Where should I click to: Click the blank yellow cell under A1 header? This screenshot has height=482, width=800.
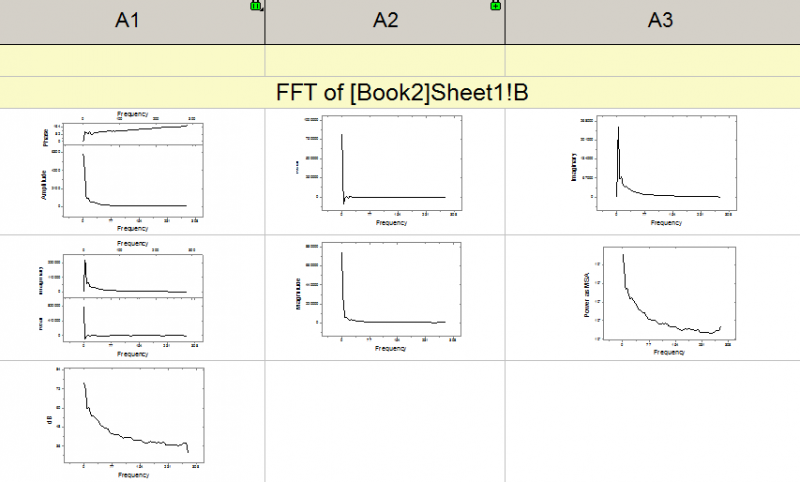coord(132,60)
